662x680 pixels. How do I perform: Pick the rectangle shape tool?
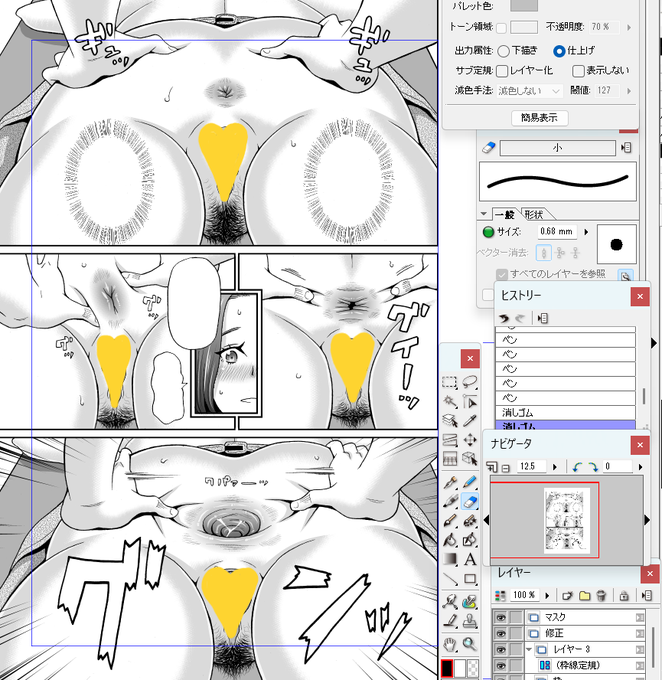pos(470,579)
